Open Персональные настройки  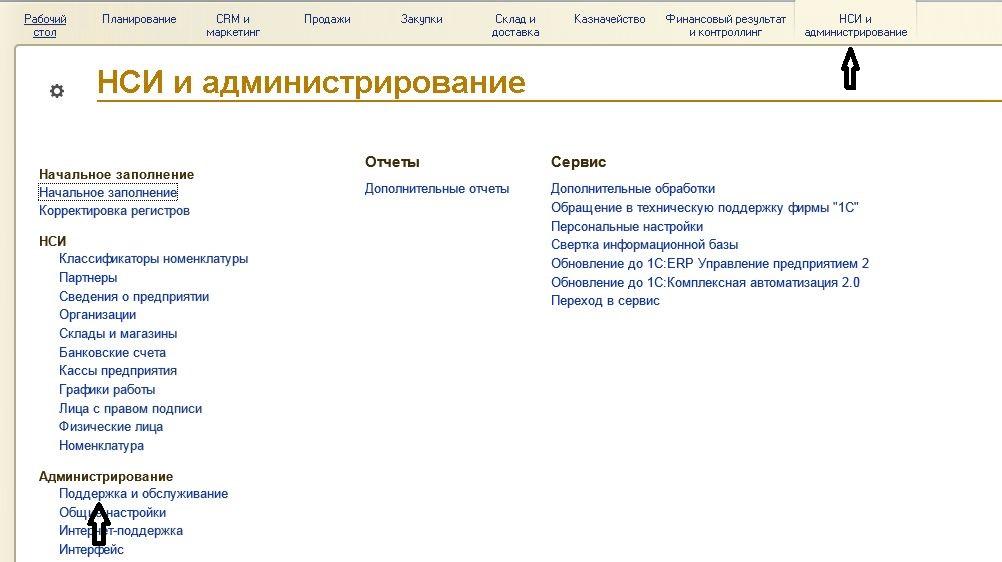[627, 227]
